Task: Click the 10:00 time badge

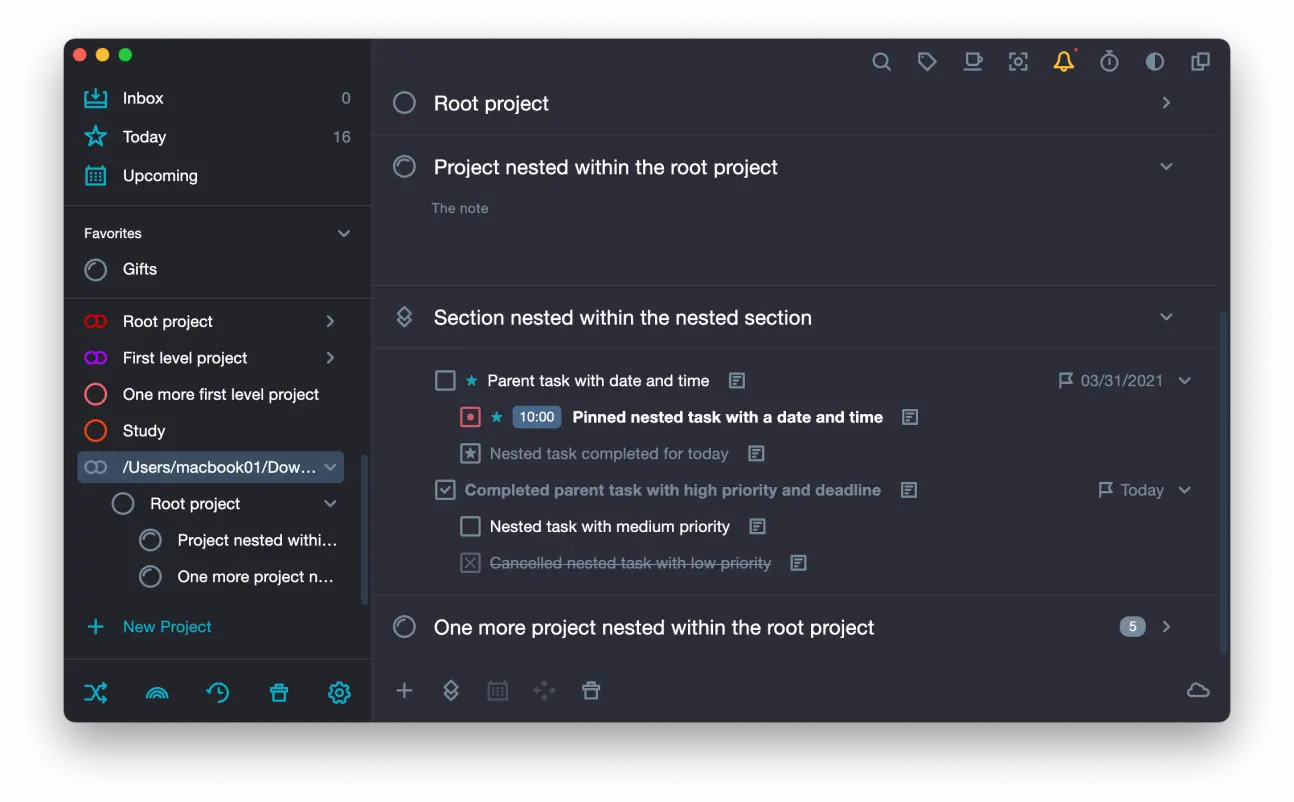Action: [x=537, y=417]
